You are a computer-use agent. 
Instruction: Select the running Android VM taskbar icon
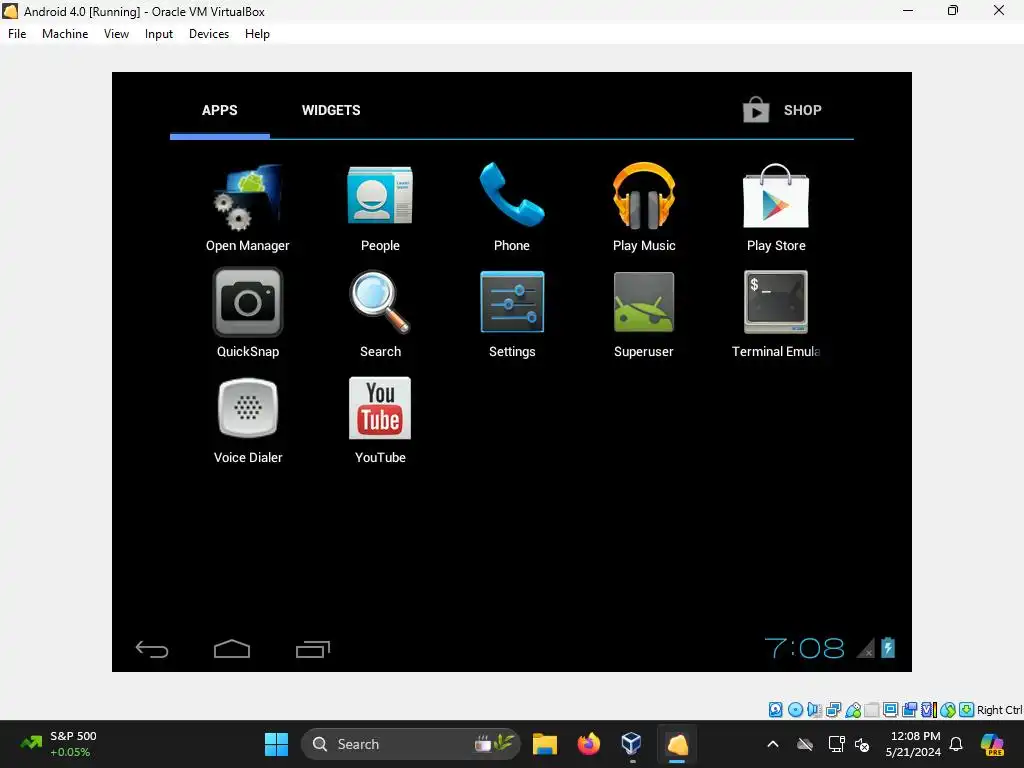pos(677,744)
